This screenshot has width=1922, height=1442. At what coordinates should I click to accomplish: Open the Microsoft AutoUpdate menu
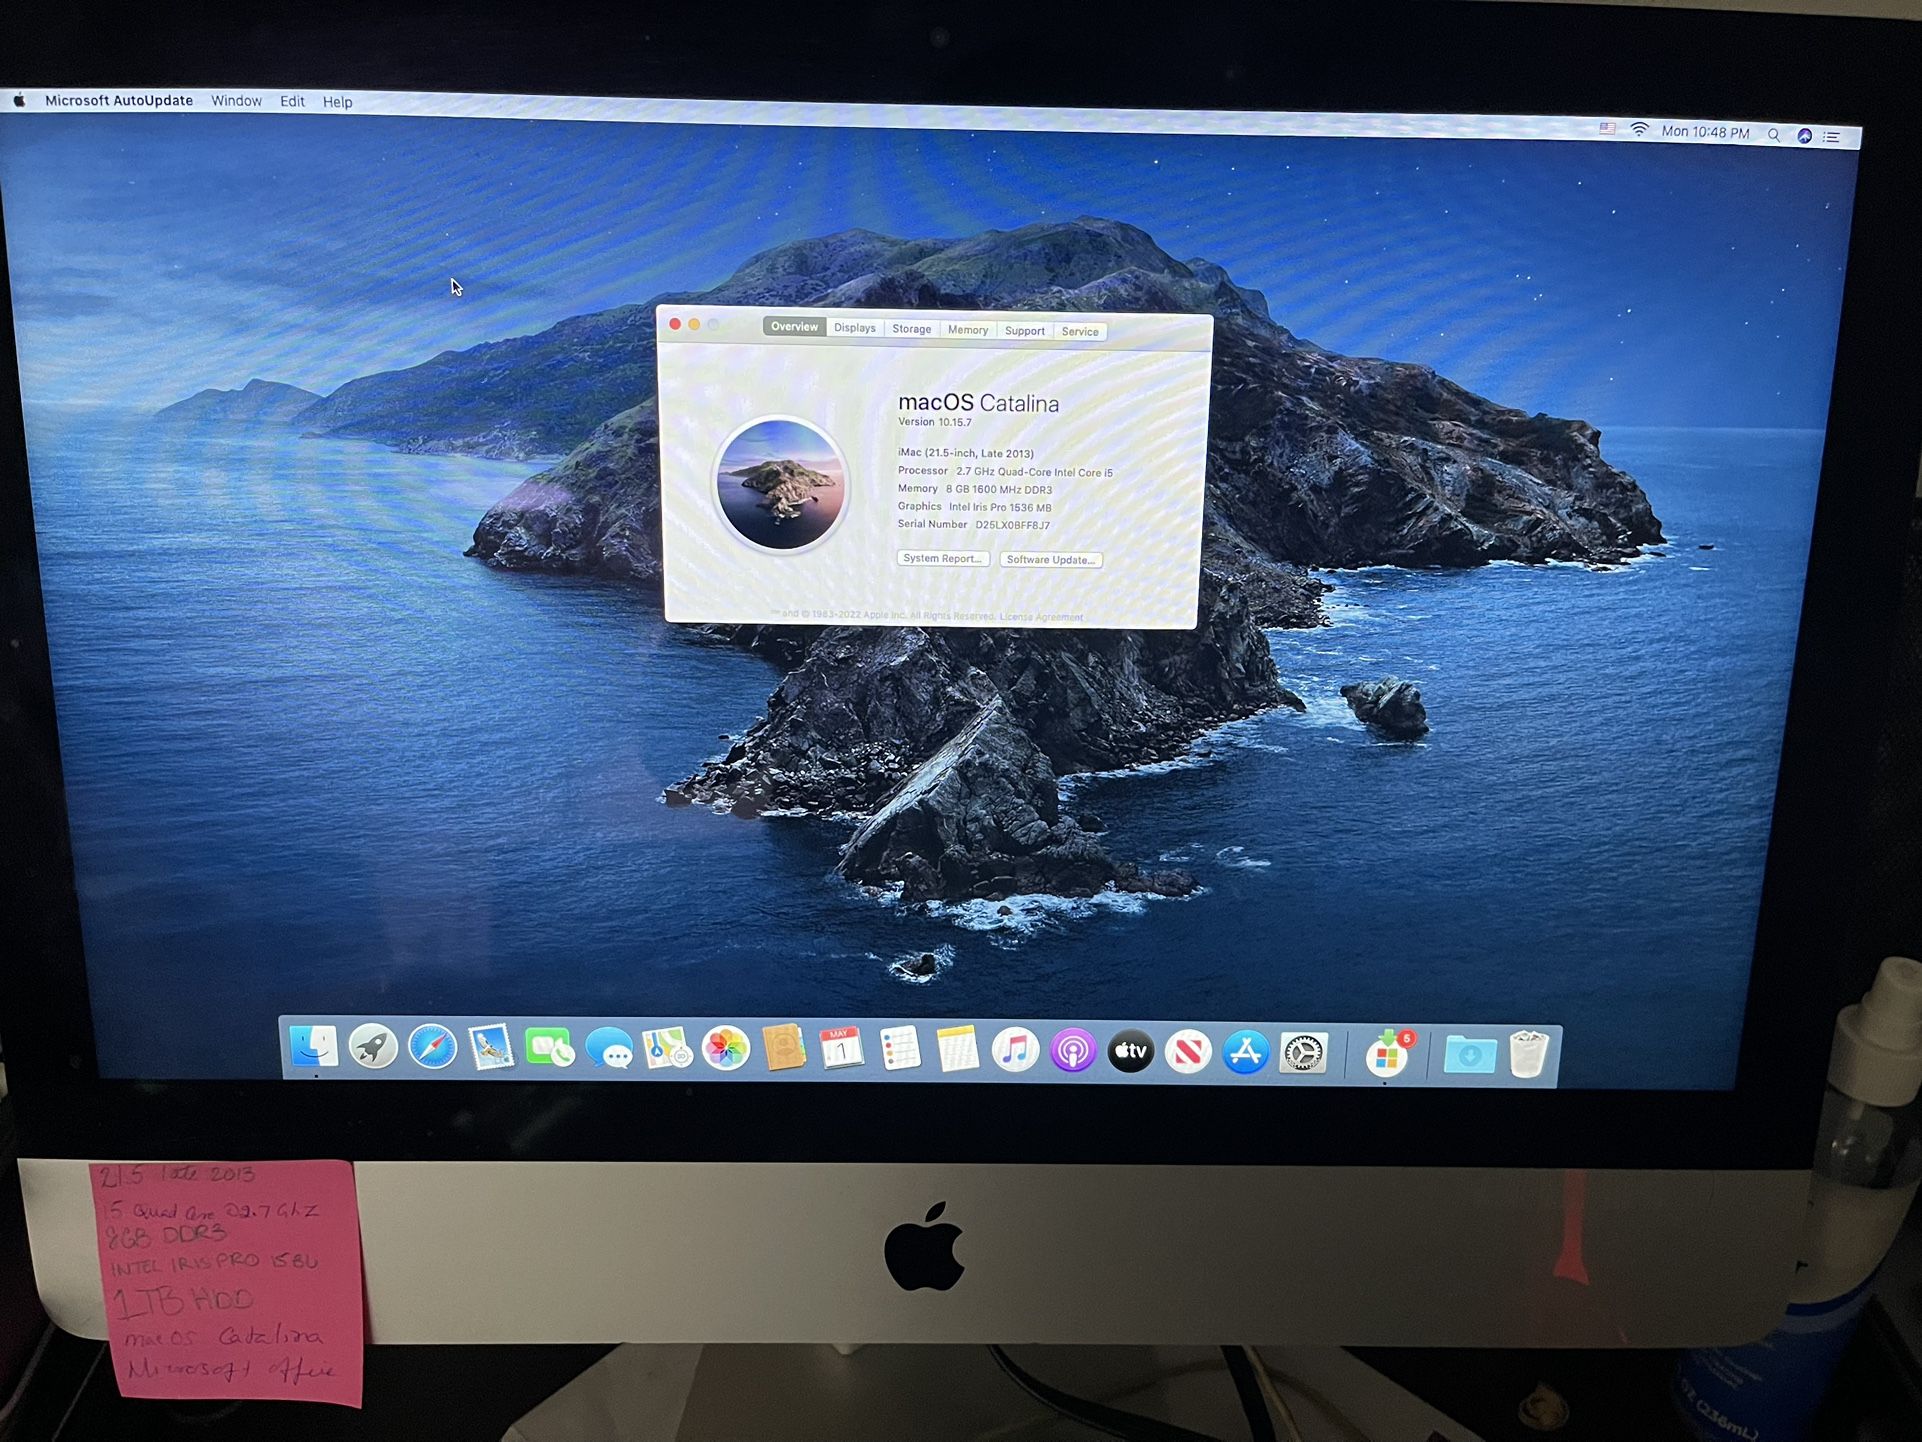119,101
